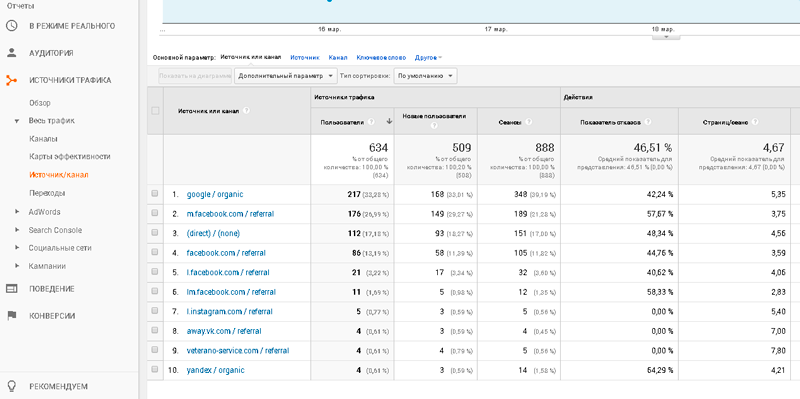Collapse the Весь трафик tree section
The height and width of the screenshot is (399, 800).
click(x=17, y=121)
